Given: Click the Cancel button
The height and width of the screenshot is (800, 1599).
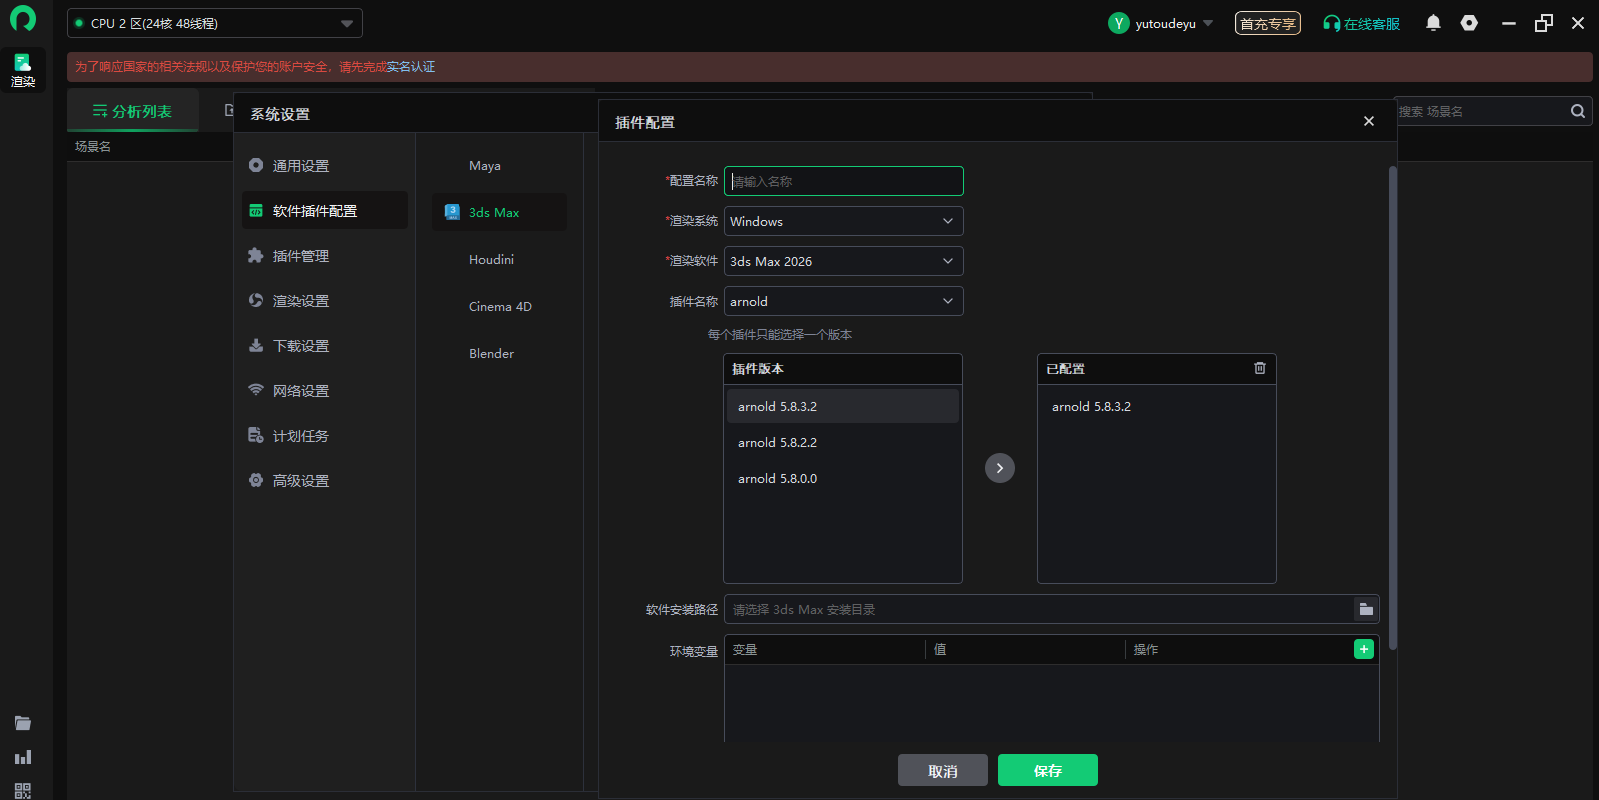Looking at the screenshot, I should click(x=943, y=770).
